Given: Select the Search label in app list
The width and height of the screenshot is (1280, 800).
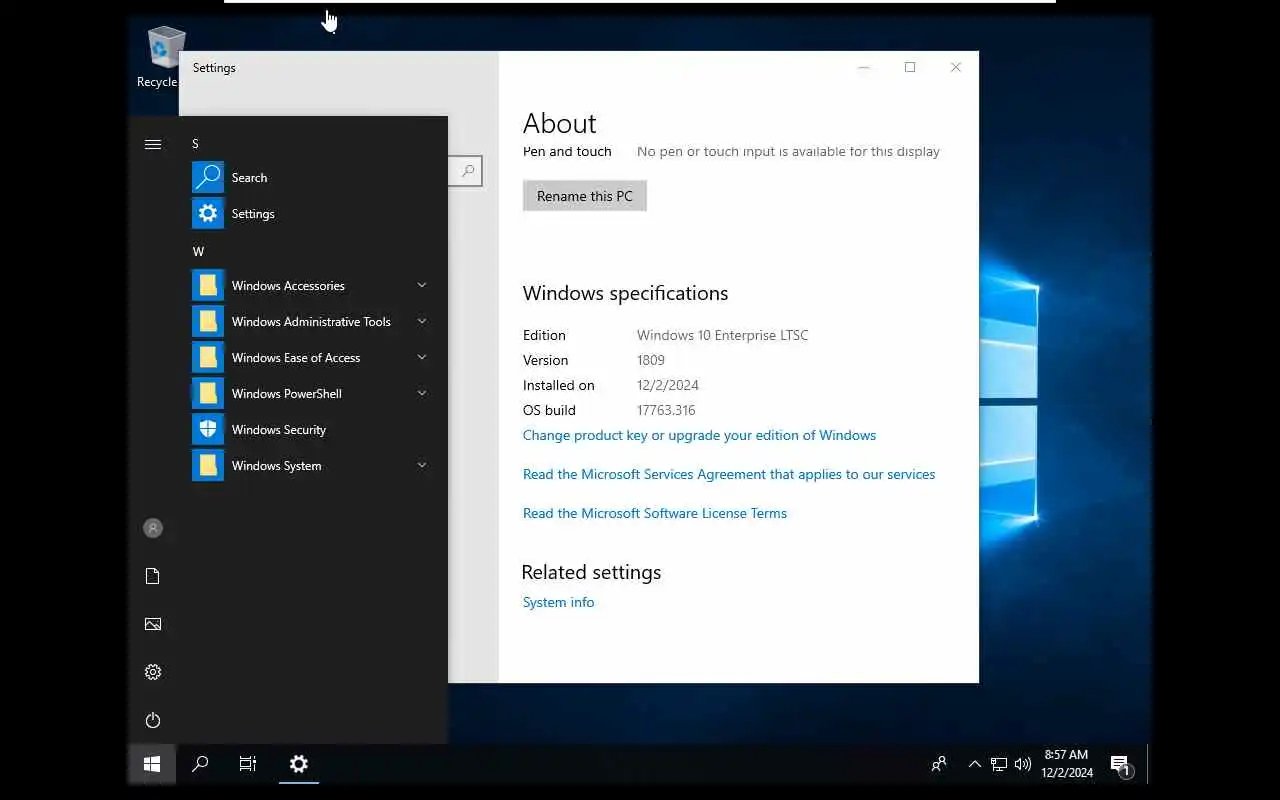Looking at the screenshot, I should (249, 177).
